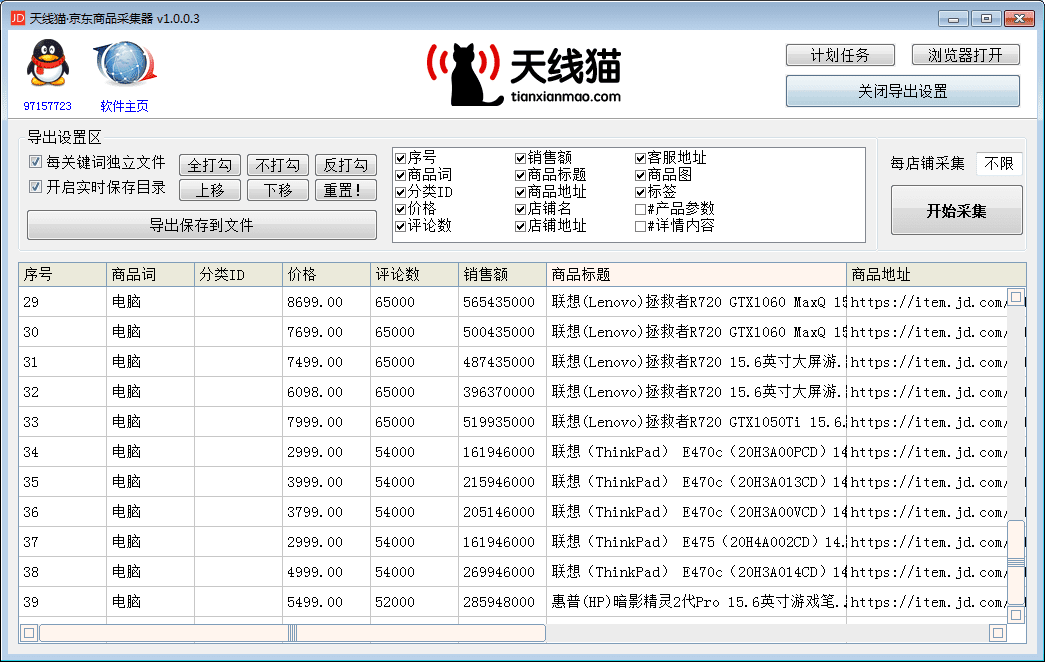Select sales cell 519935000 in row 33
1045x662 pixels.
tap(503, 422)
